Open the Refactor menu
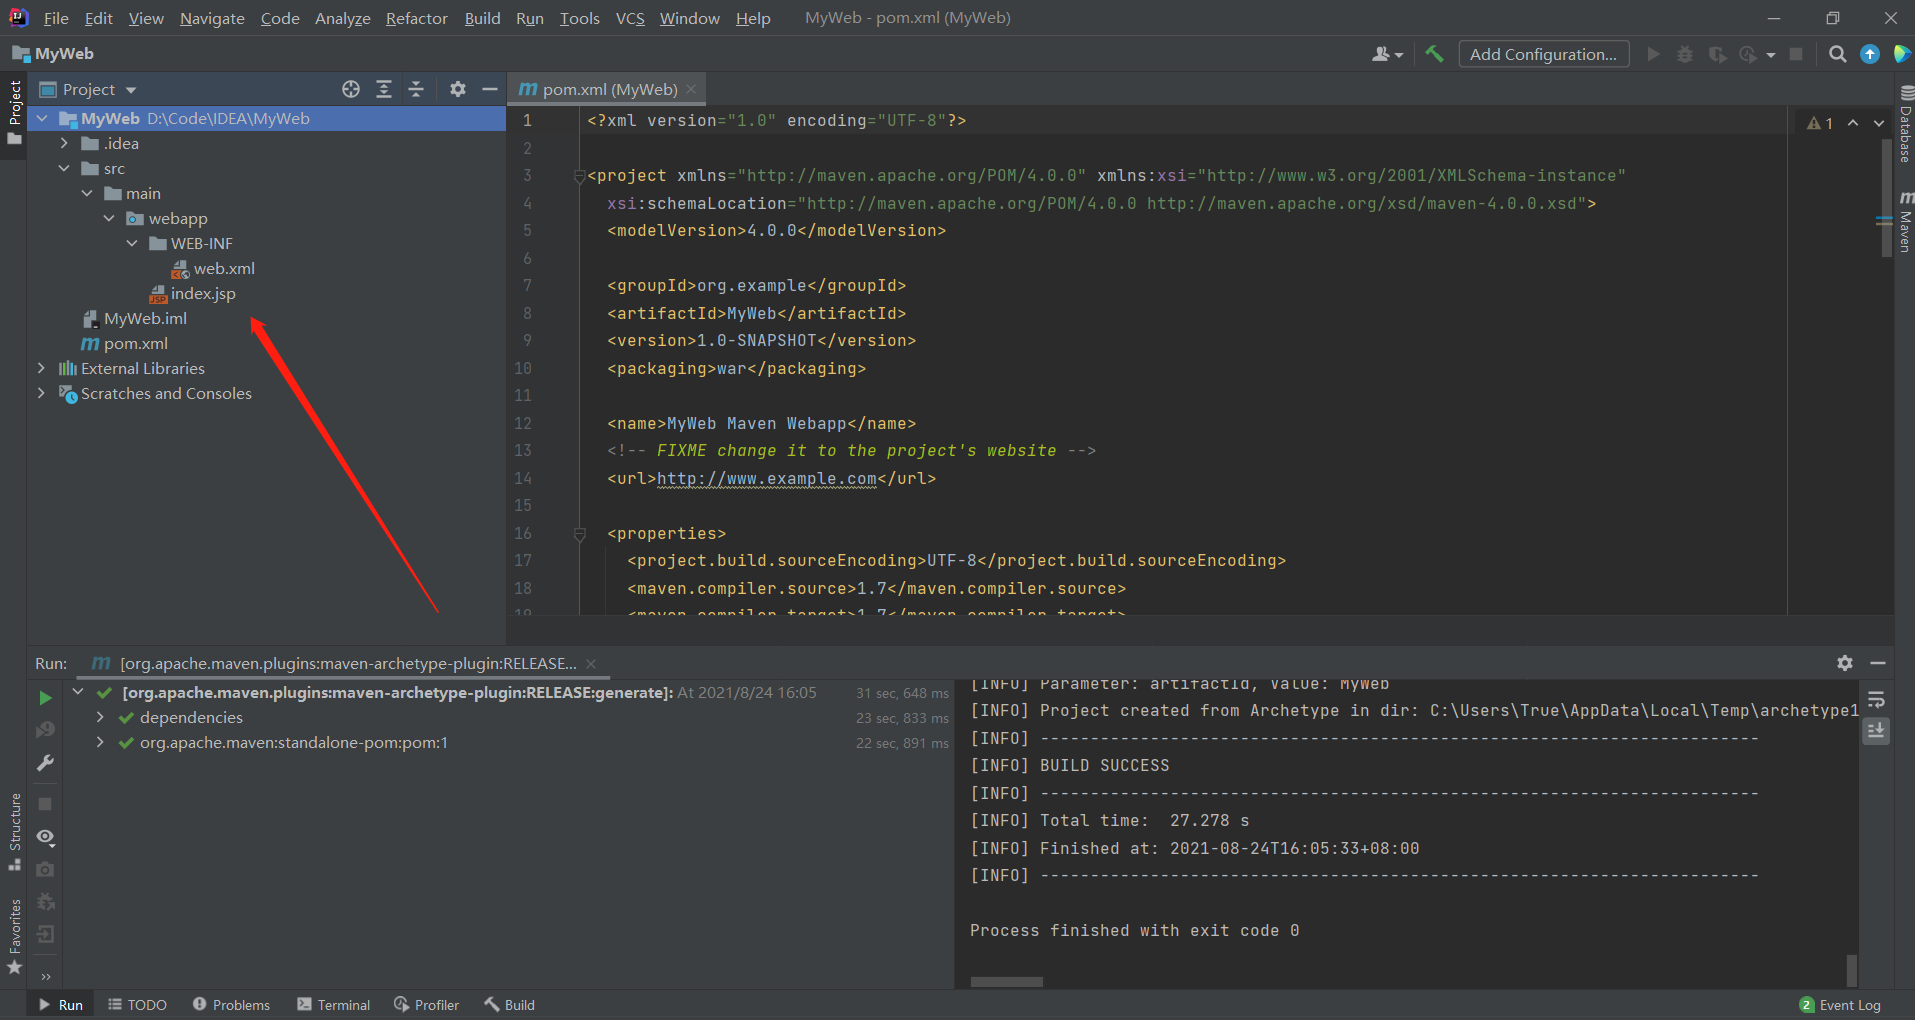1915x1020 pixels. [x=416, y=18]
